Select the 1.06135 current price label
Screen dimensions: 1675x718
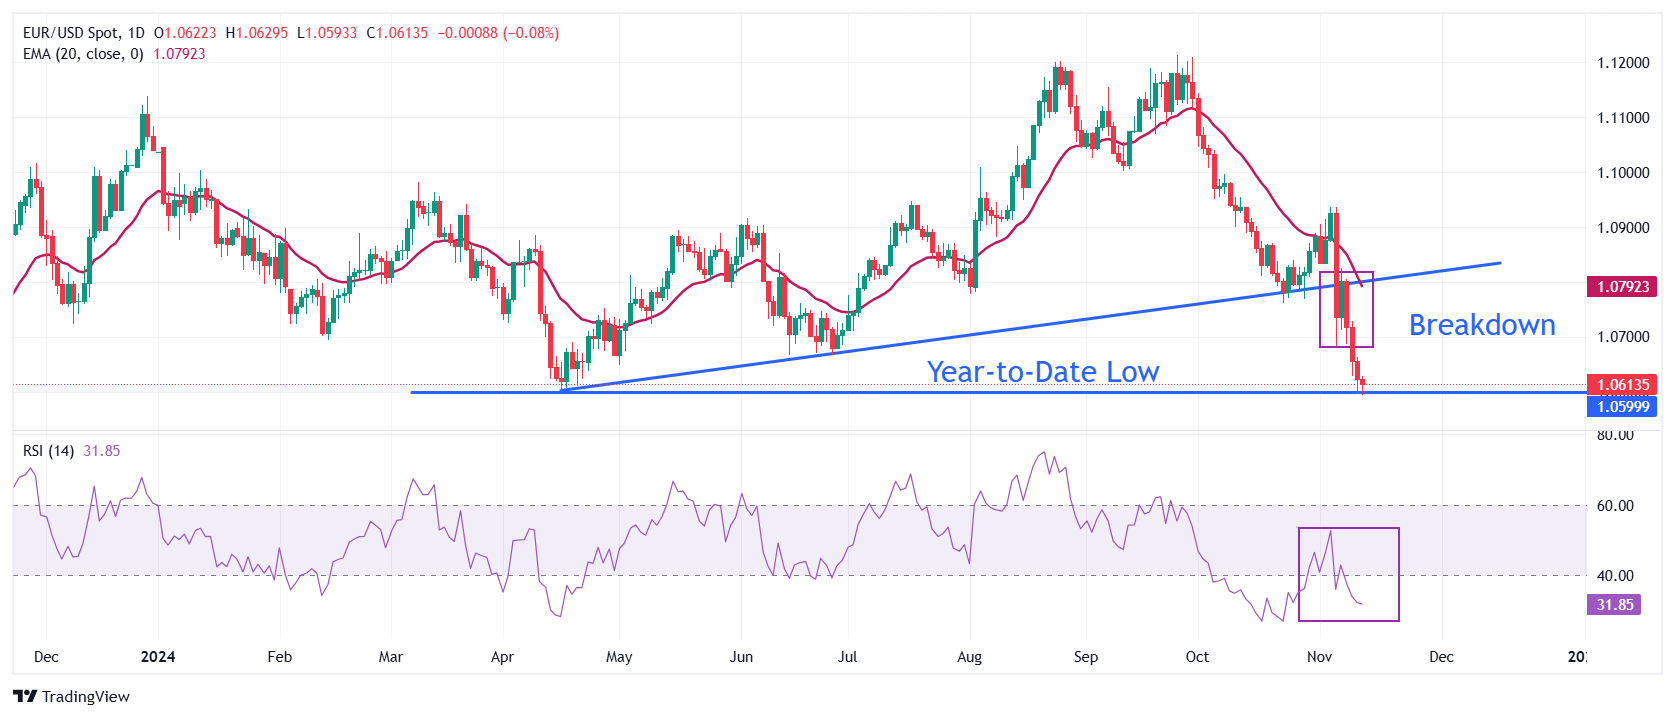[1622, 385]
